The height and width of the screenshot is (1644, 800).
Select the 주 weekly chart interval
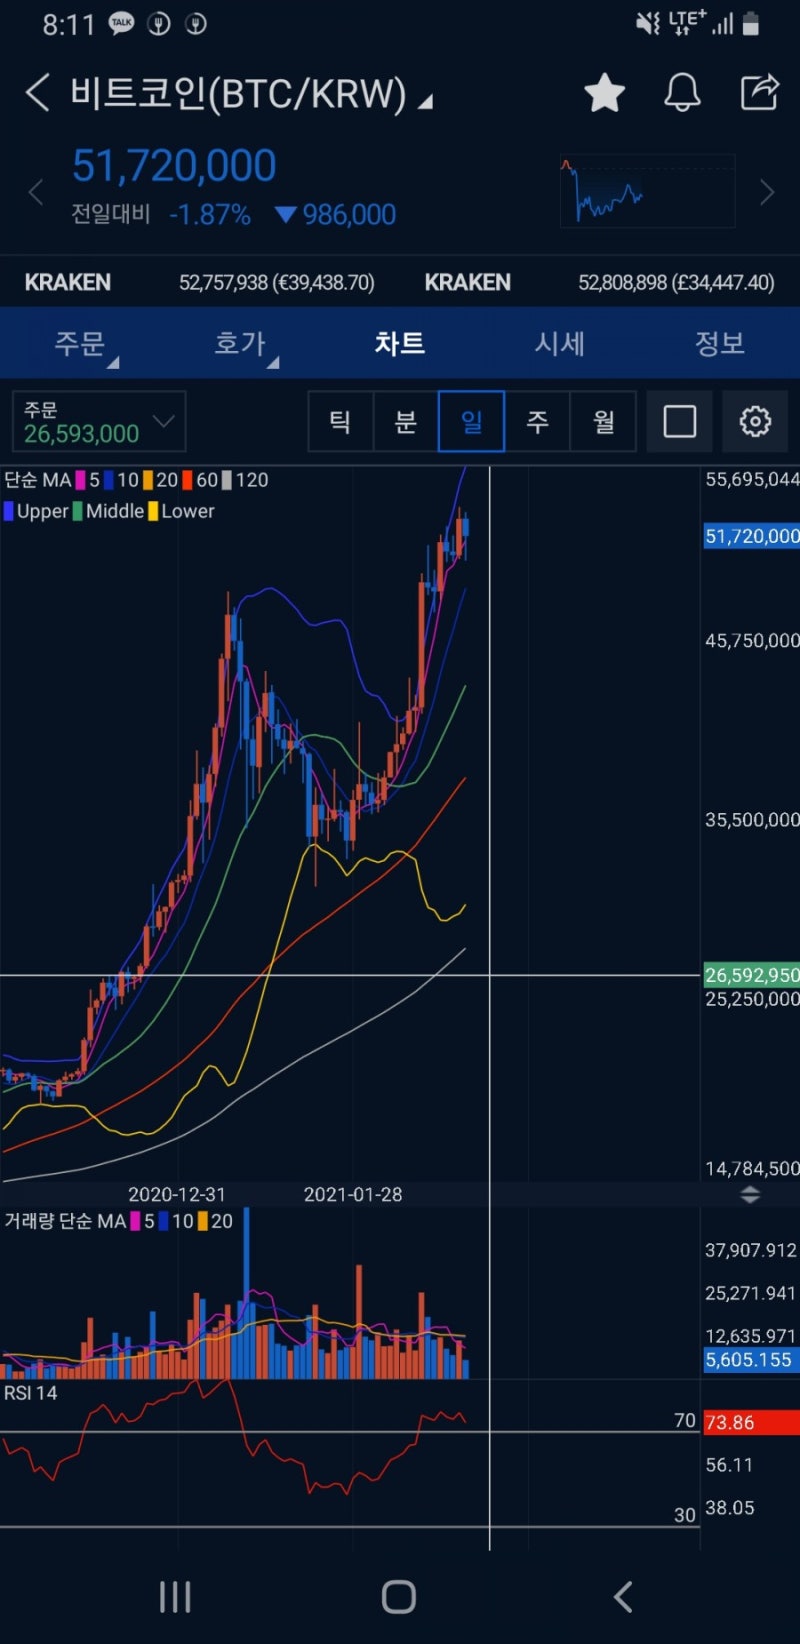tap(537, 421)
